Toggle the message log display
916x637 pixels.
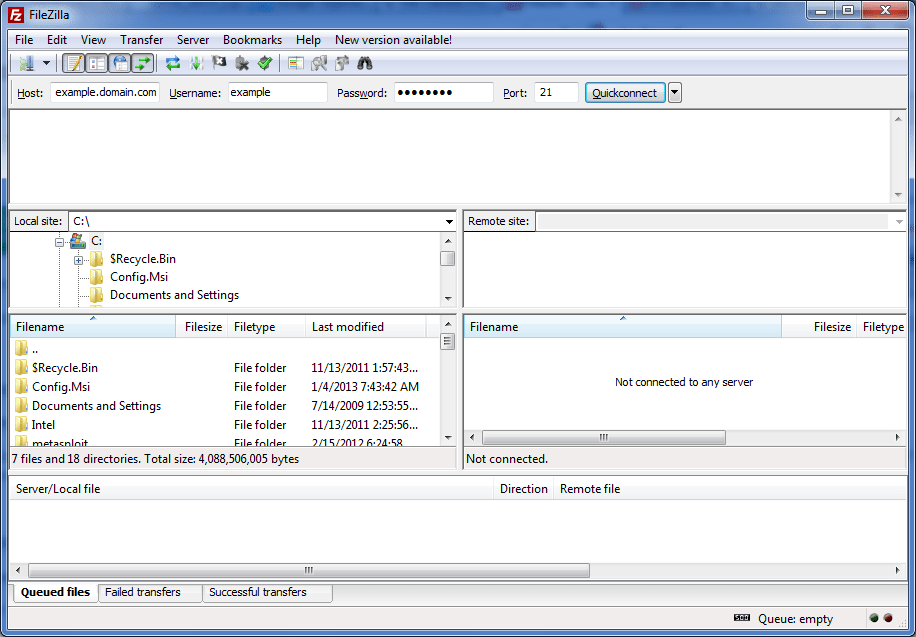click(x=72, y=62)
